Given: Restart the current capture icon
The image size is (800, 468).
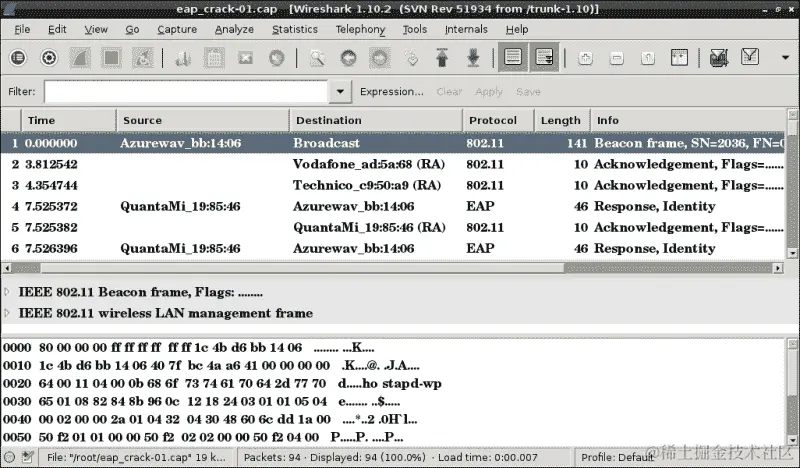Looking at the screenshot, I should coord(142,58).
